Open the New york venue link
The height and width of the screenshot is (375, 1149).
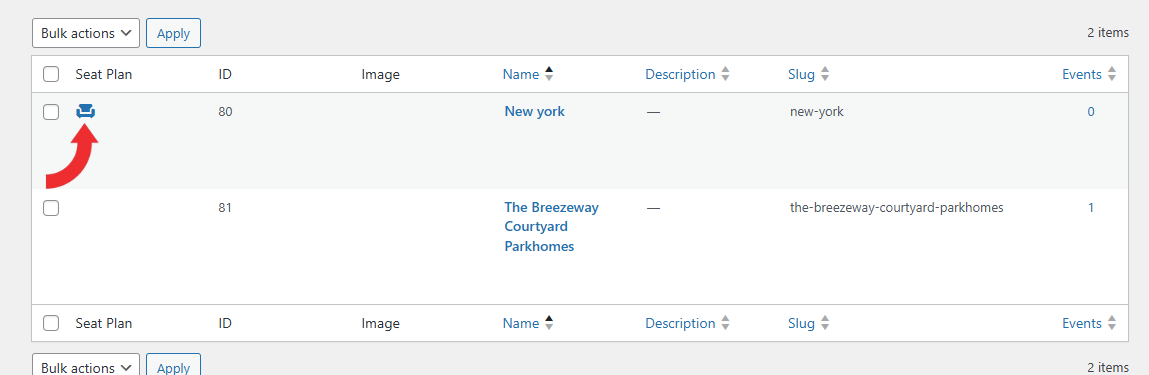(x=534, y=112)
